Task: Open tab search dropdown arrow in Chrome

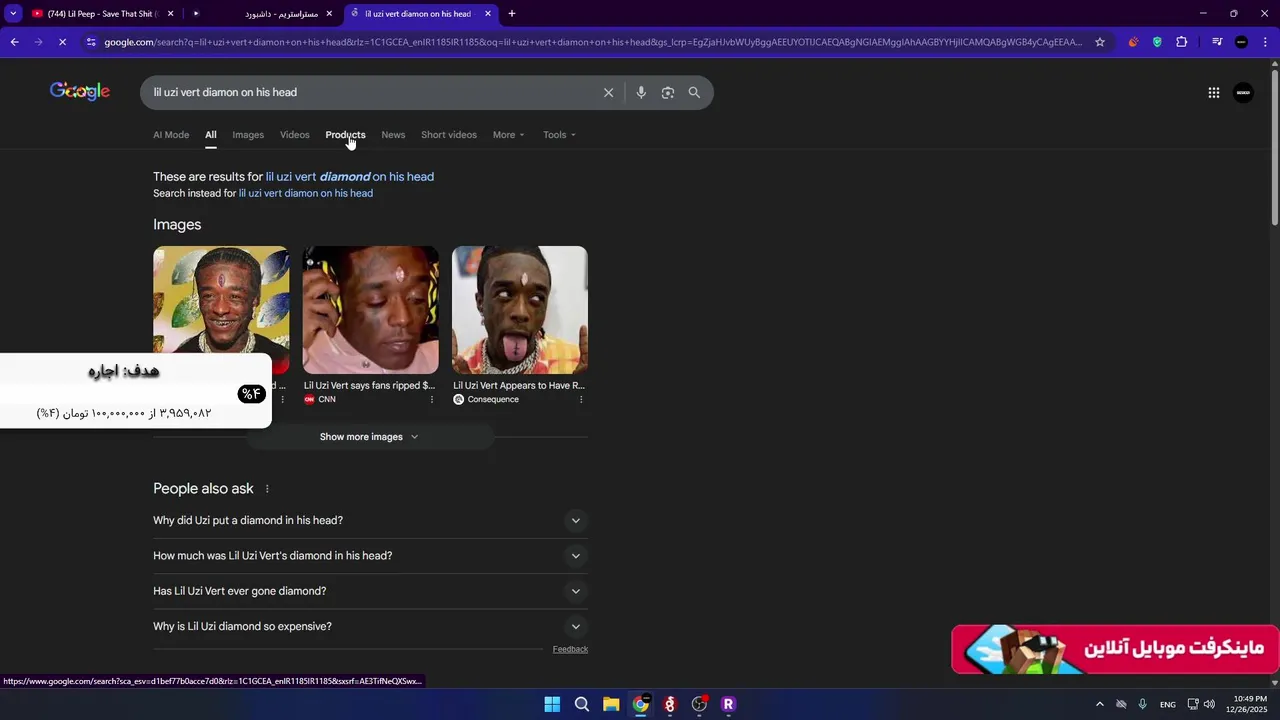Action: pos(13,14)
